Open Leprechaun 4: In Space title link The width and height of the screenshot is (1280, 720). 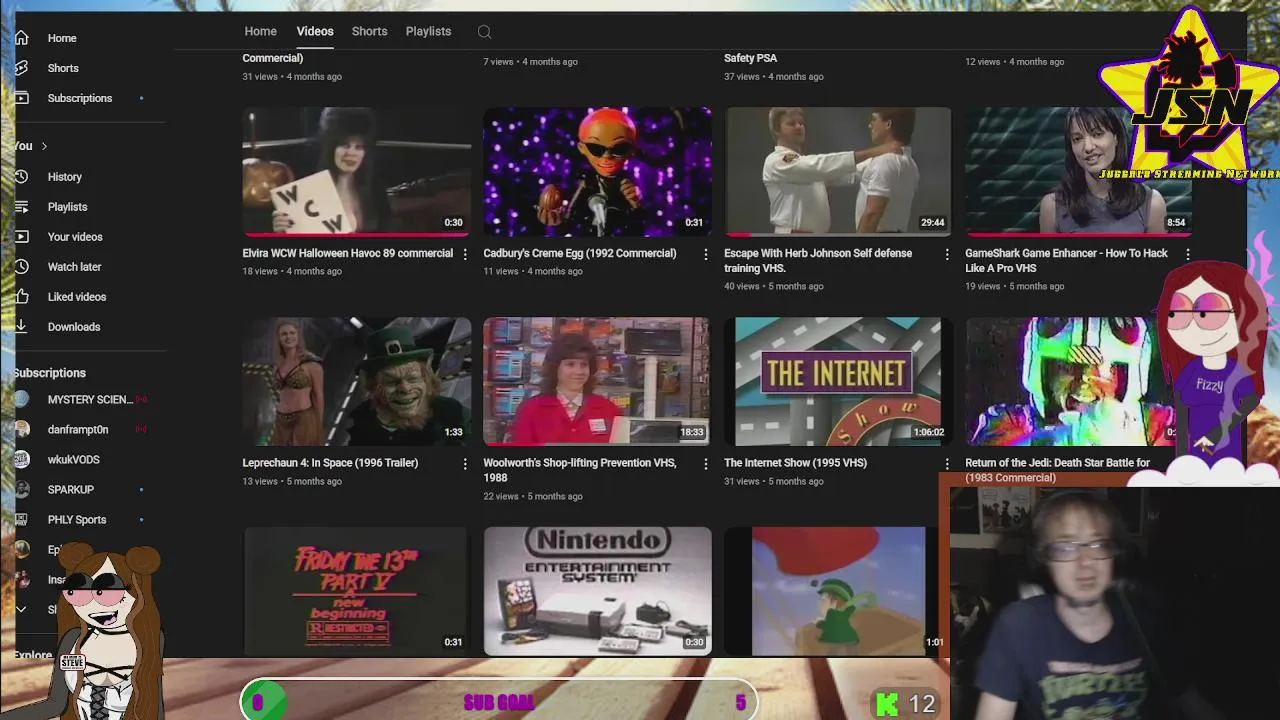pos(330,463)
